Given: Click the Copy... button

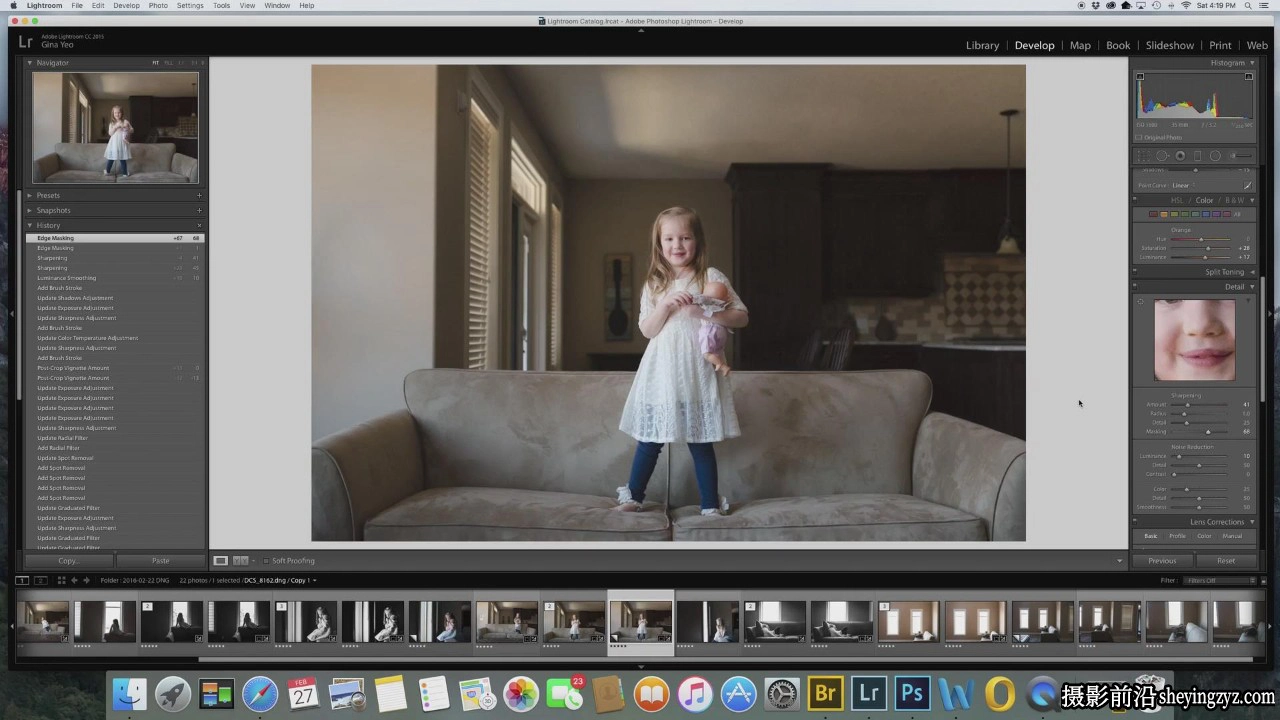Looking at the screenshot, I should tap(68, 561).
